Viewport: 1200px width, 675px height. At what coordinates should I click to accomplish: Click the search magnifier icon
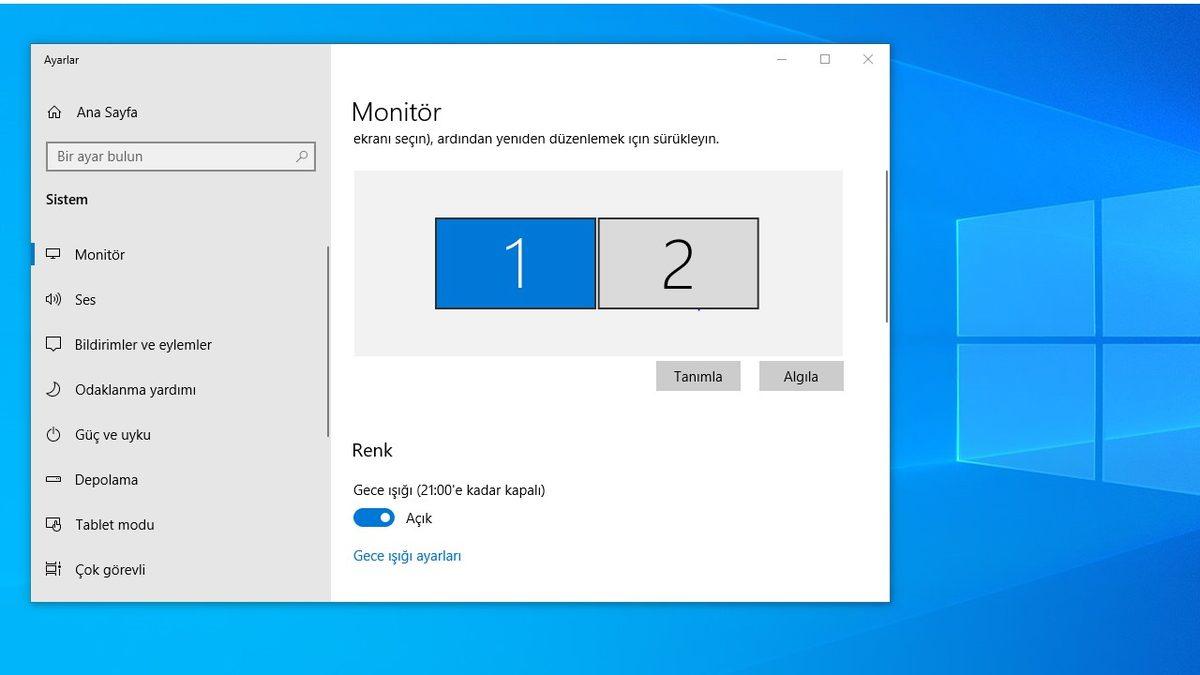click(301, 156)
